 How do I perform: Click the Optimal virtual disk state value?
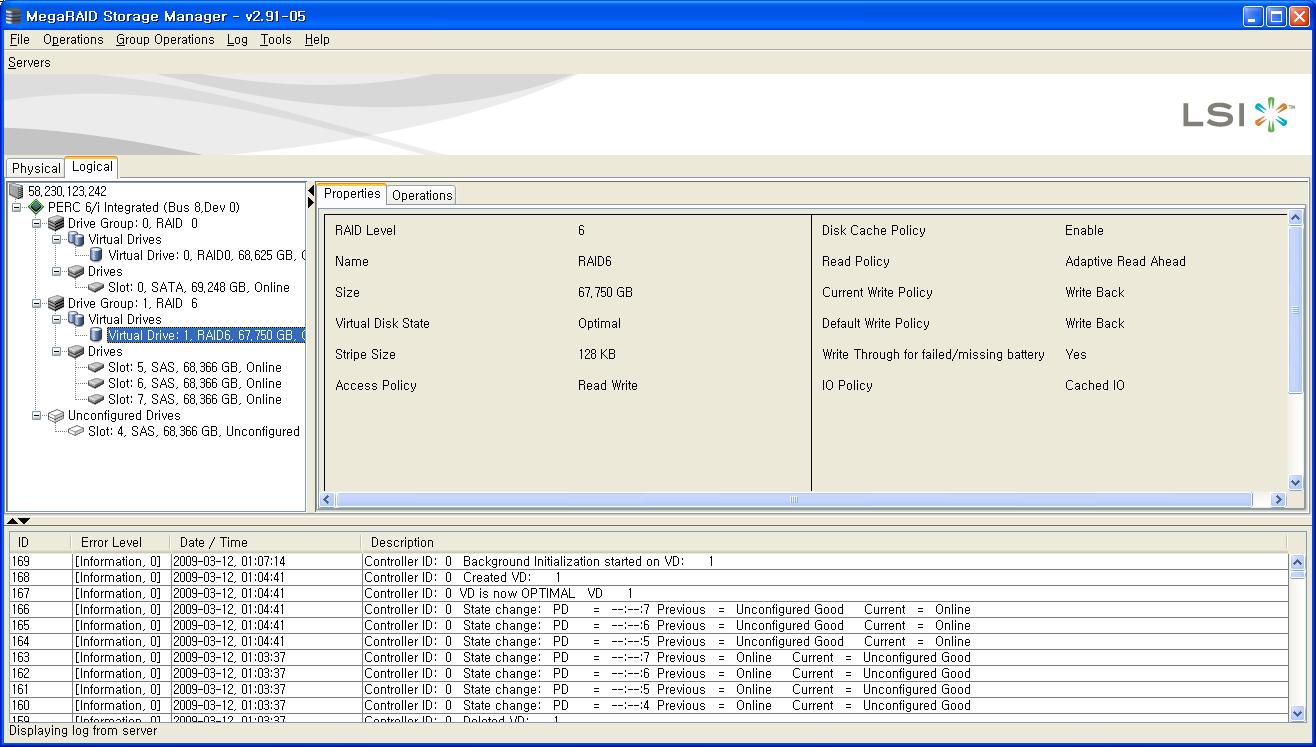pos(599,323)
